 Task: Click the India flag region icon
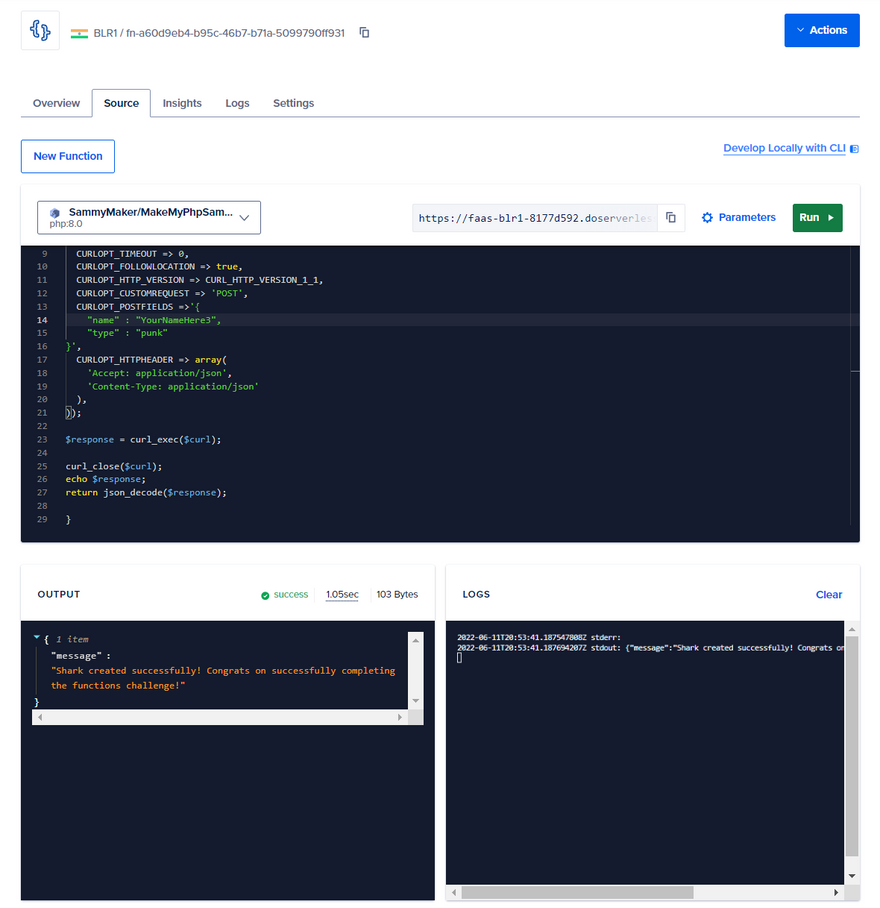(x=79, y=33)
